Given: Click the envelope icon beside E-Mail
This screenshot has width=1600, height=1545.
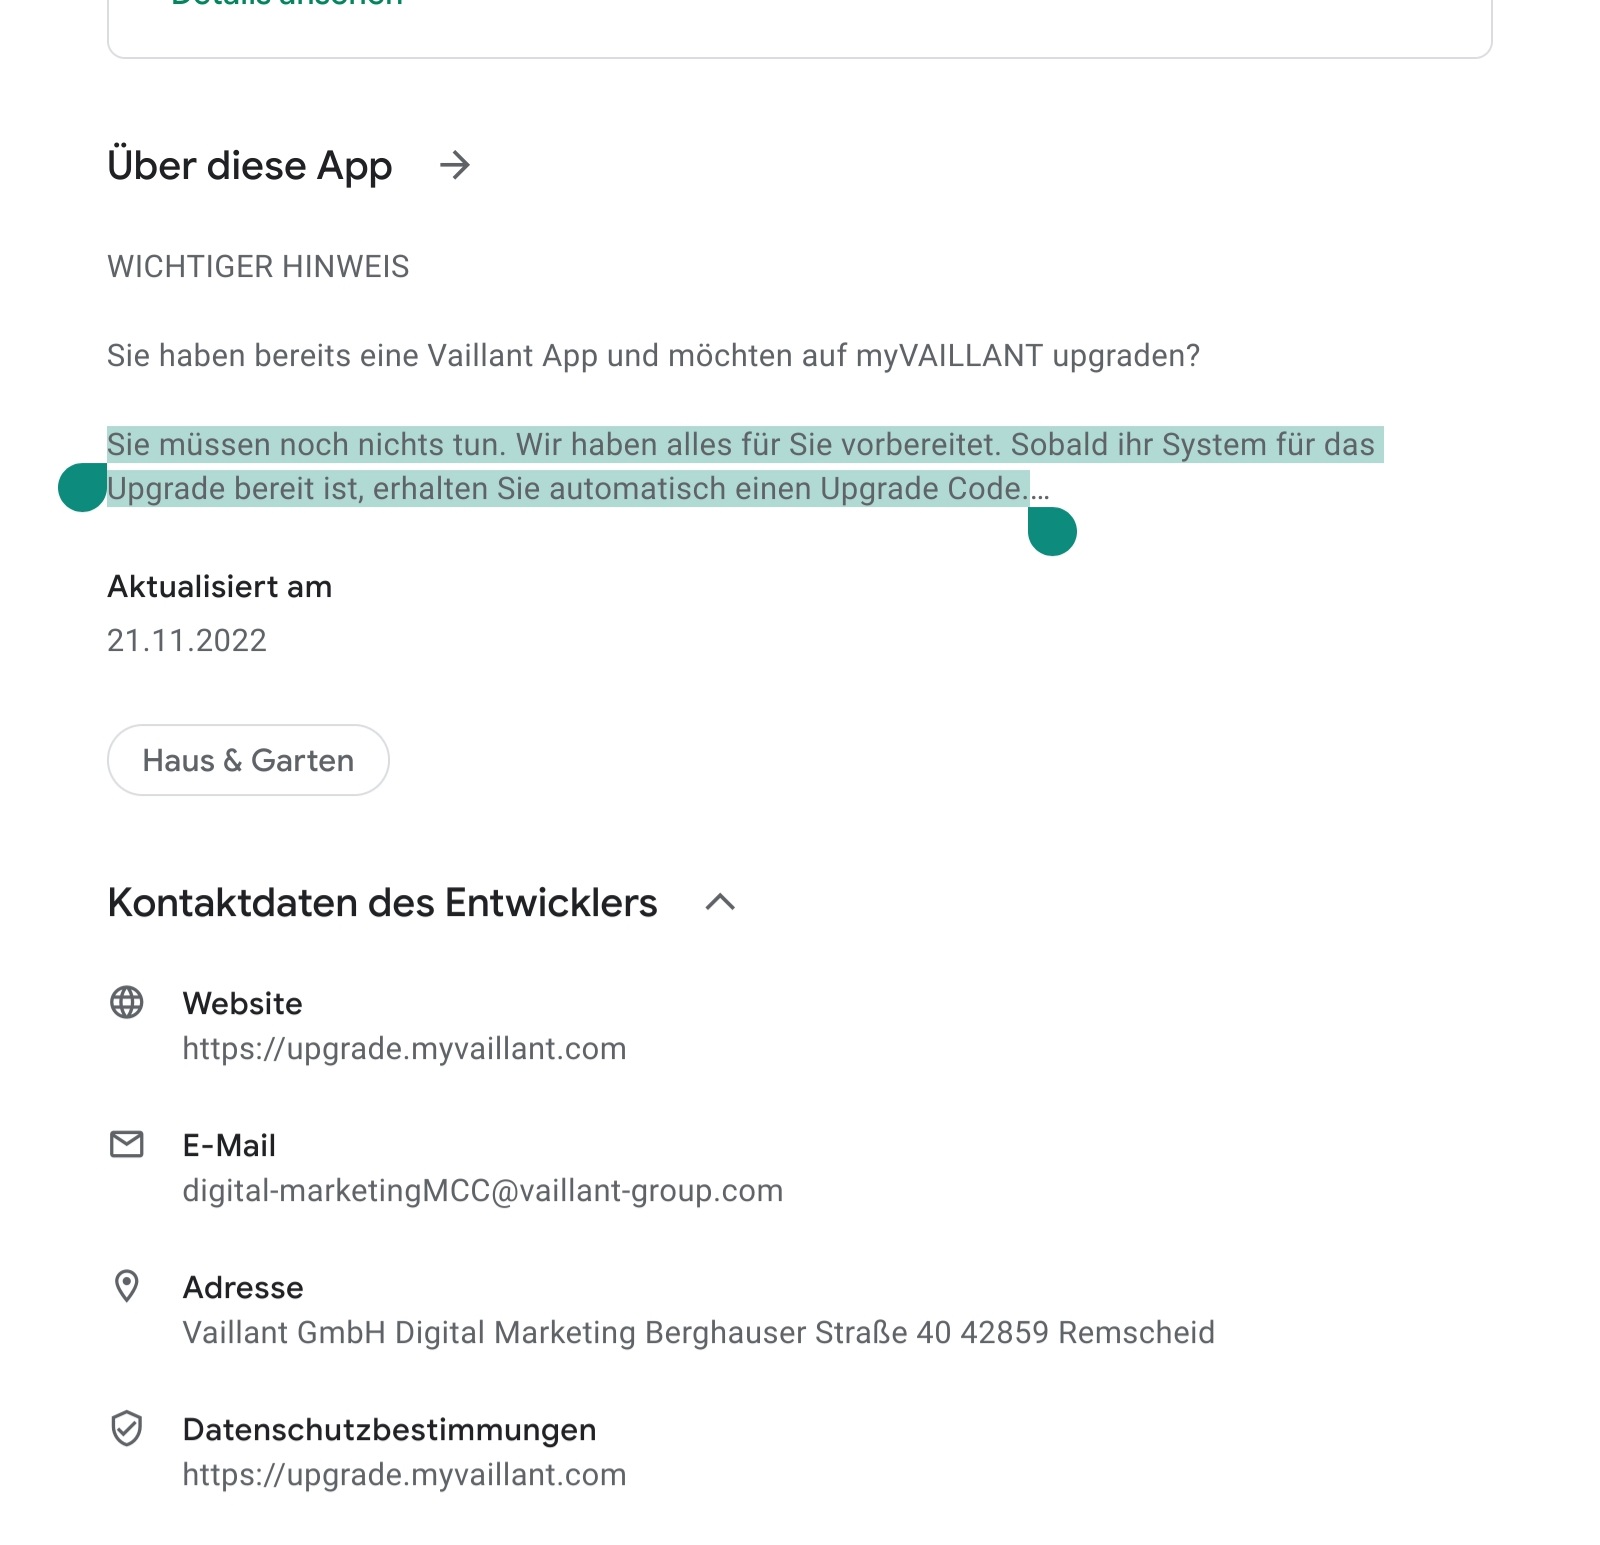Looking at the screenshot, I should 127,1144.
